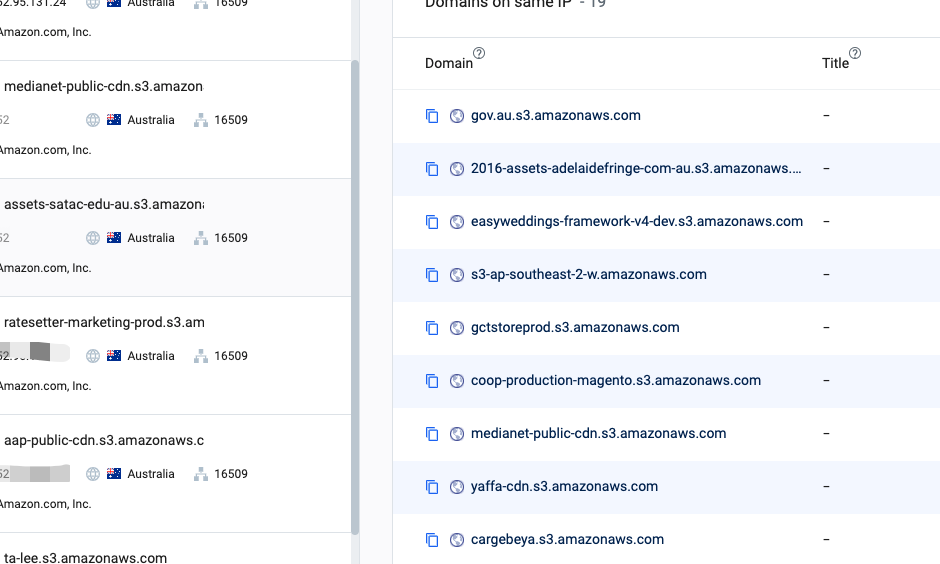
Task: Click globe icon beside gov.au.s3.amazonaws.com
Action: click(x=457, y=116)
